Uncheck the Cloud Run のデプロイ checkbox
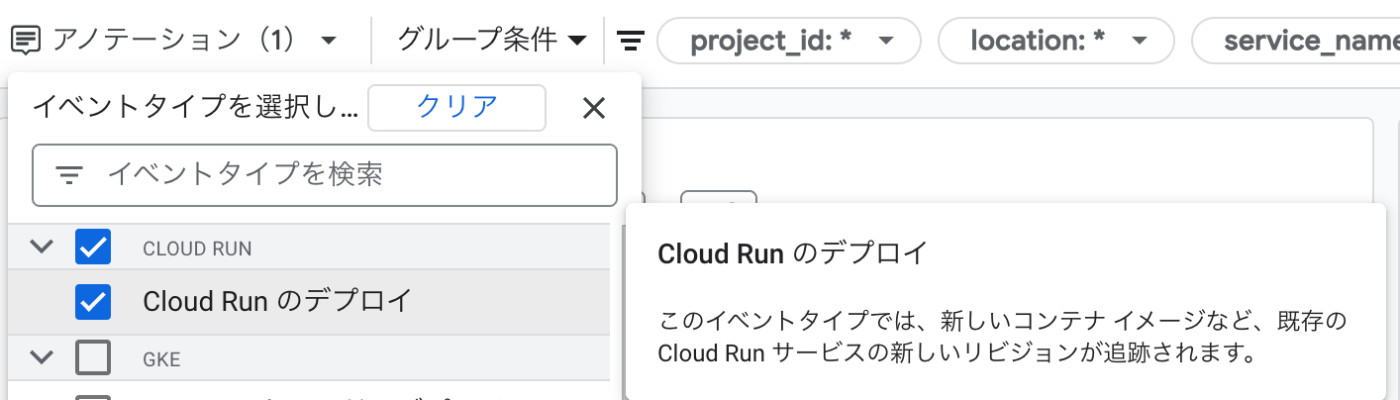The image size is (1400, 400). pyautogui.click(x=93, y=302)
